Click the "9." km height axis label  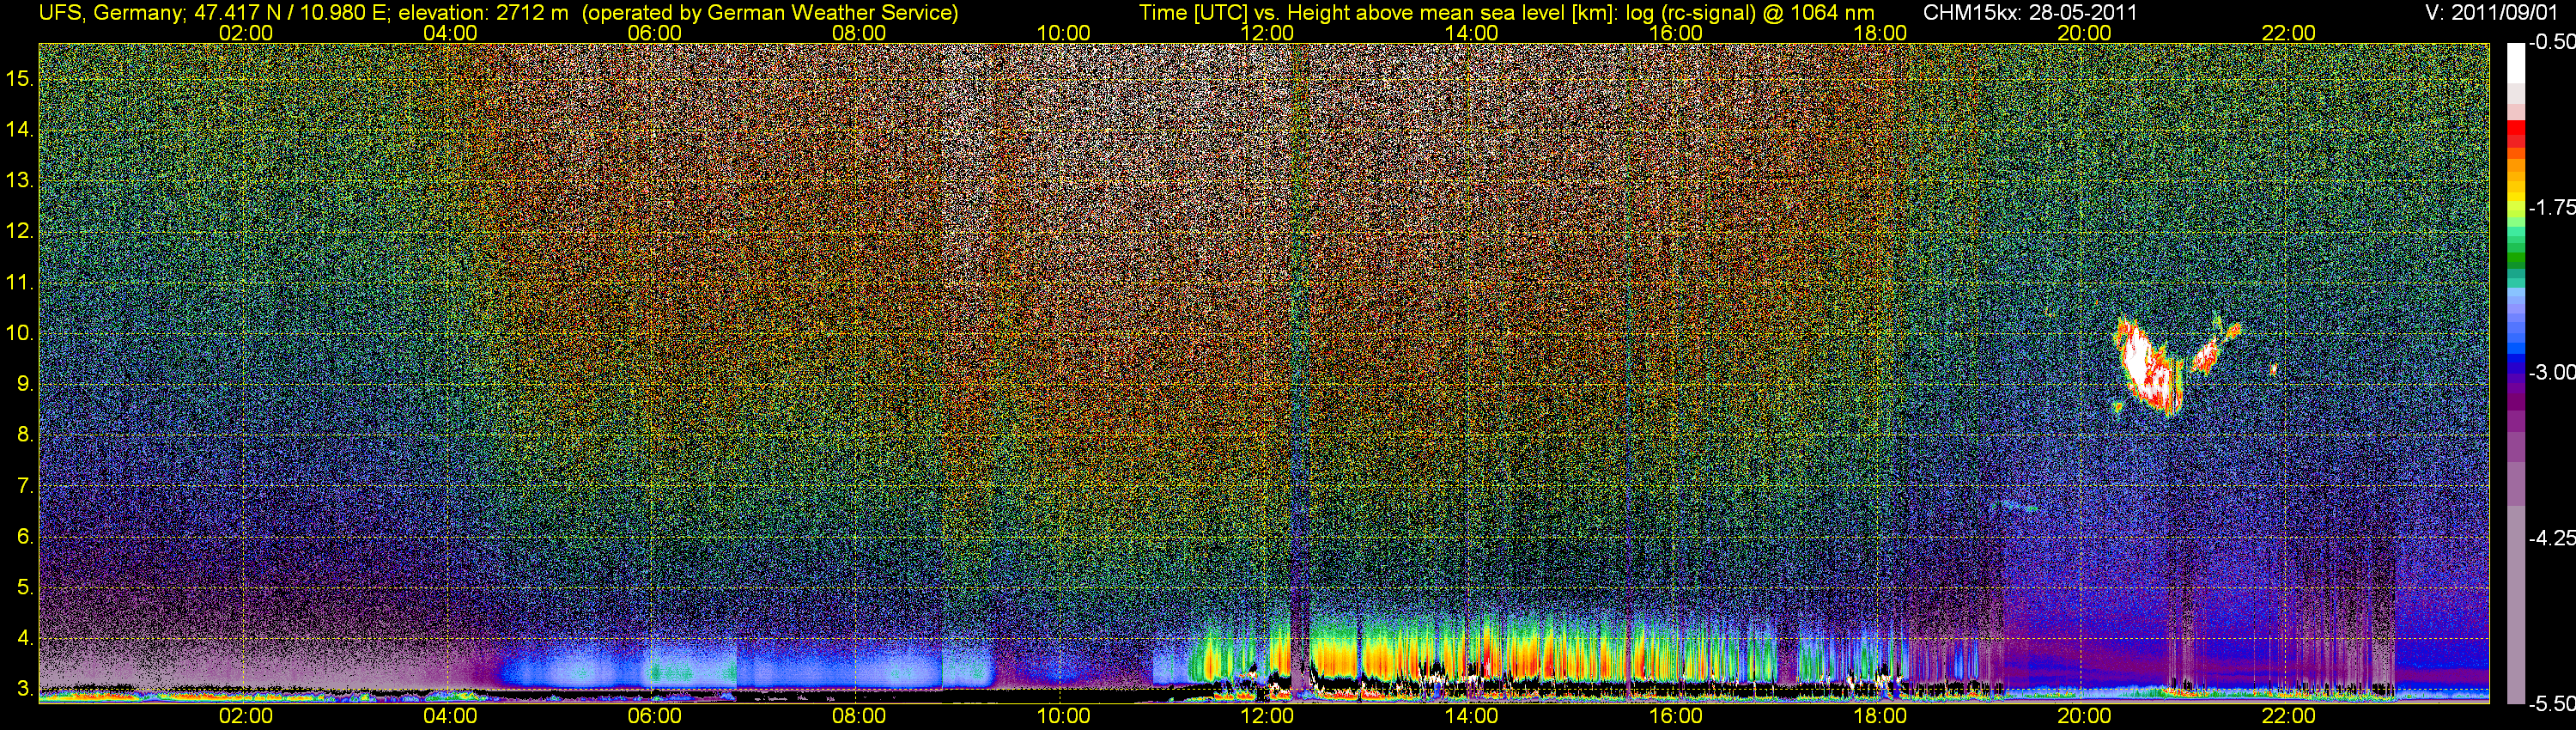(x=26, y=385)
